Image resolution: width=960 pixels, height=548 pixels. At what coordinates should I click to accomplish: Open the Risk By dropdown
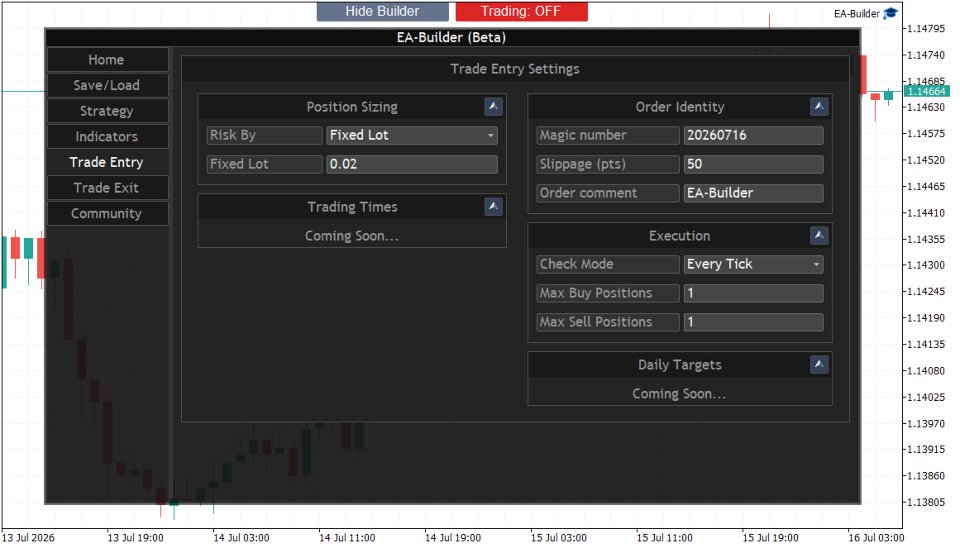(412, 135)
